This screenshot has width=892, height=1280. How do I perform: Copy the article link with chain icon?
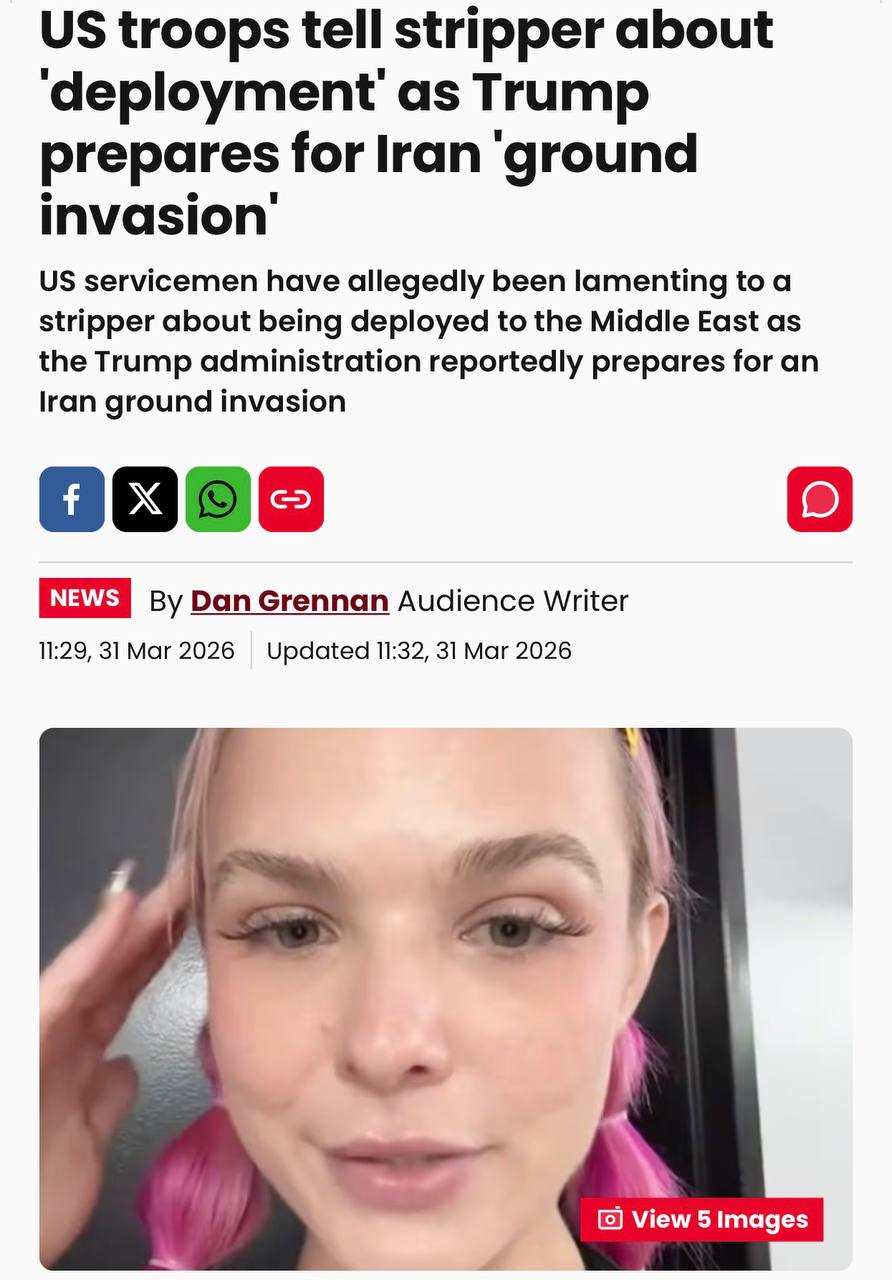pyautogui.click(x=291, y=499)
